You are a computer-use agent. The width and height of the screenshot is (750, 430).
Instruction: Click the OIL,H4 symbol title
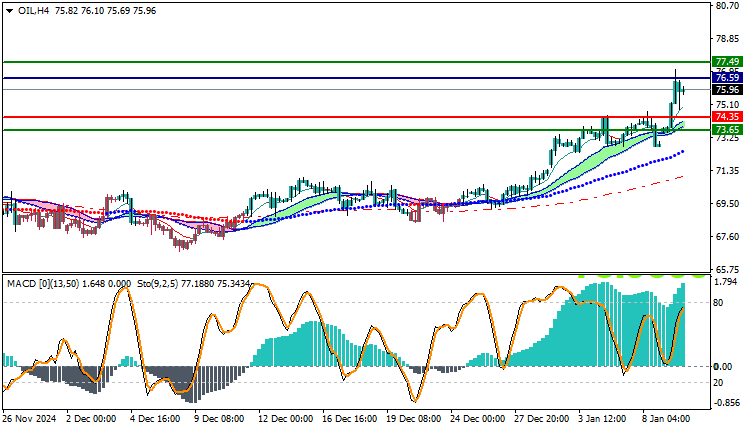click(33, 11)
